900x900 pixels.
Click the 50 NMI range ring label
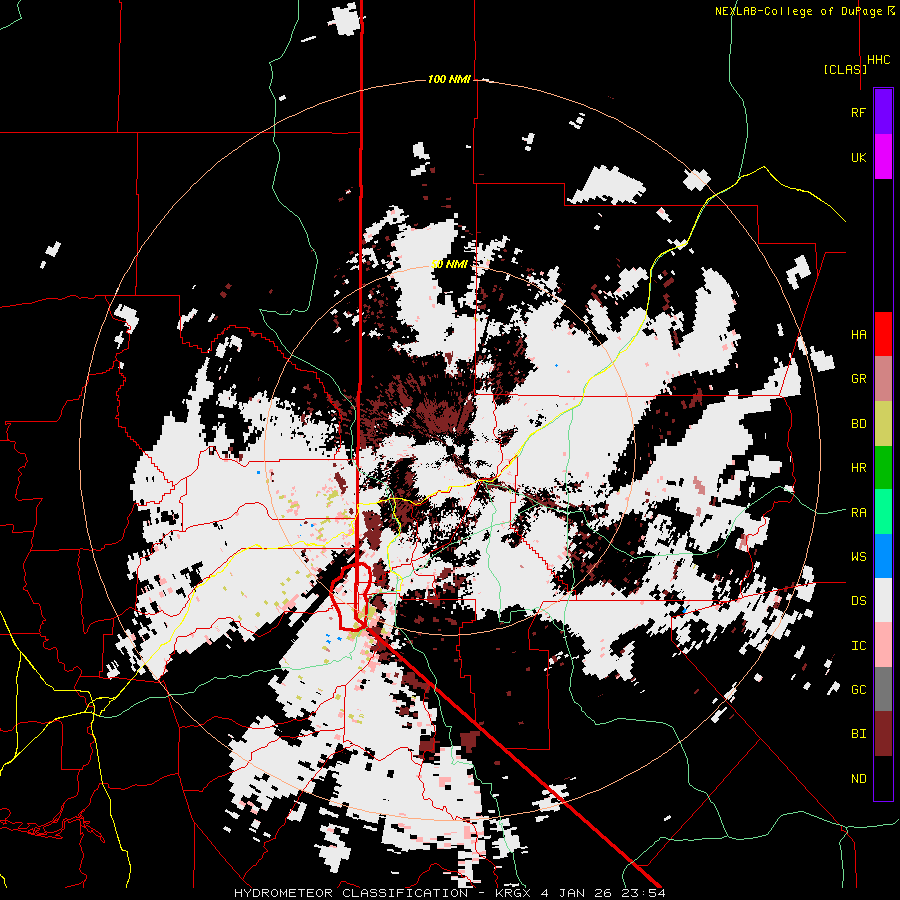[x=449, y=264]
